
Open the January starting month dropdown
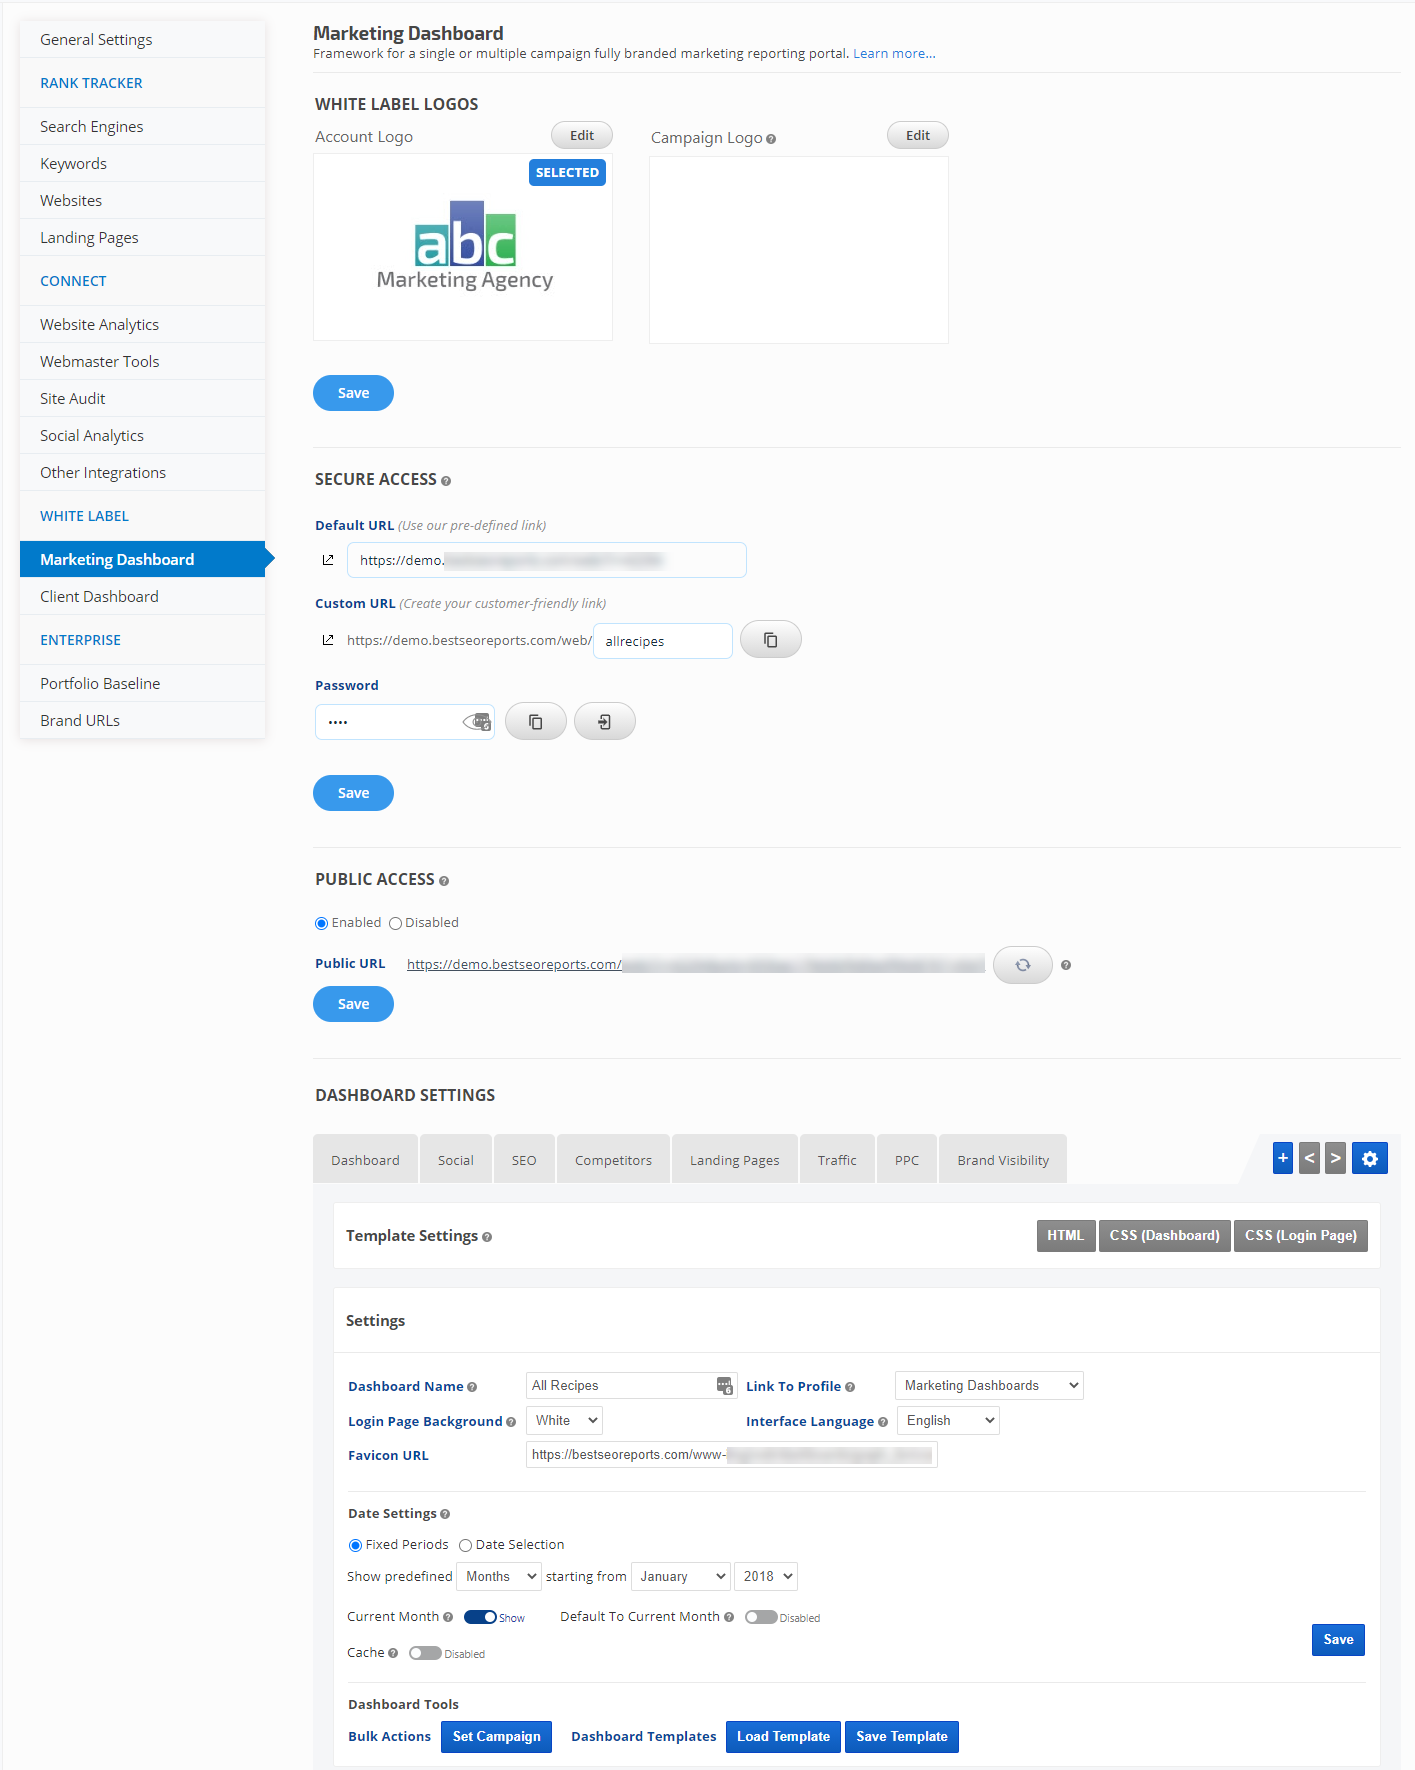(681, 1577)
